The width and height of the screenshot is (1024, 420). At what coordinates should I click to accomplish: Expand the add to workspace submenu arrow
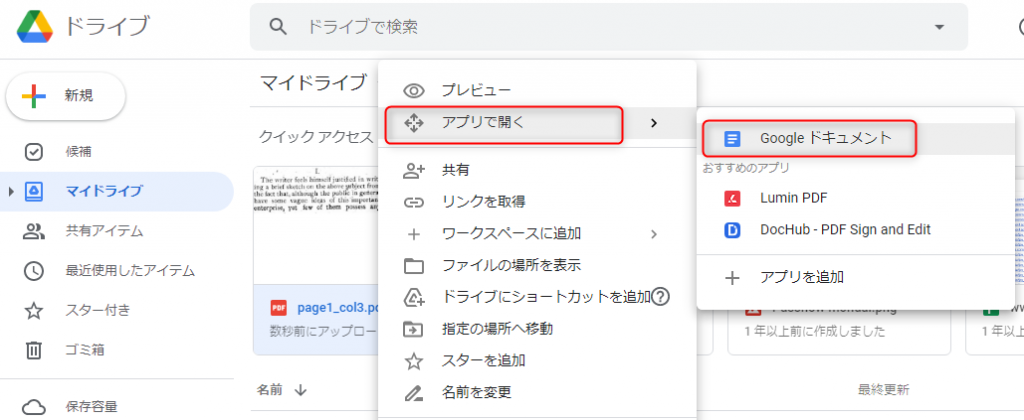tap(654, 234)
